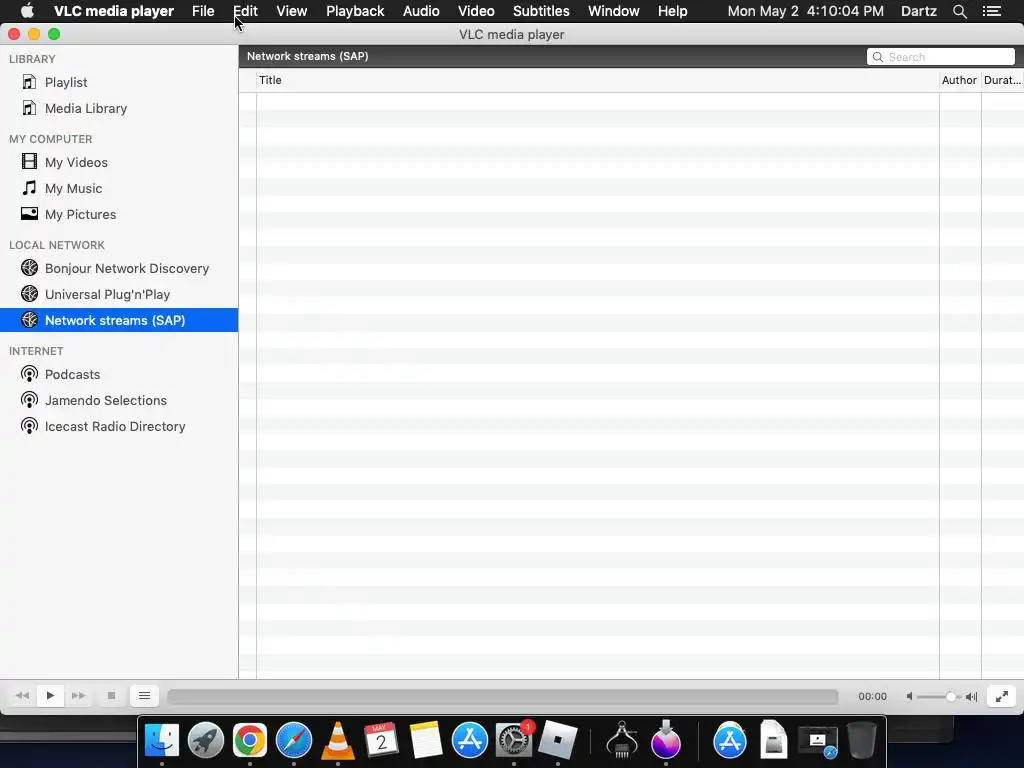Sort by the Duration column header
Image resolution: width=1024 pixels, height=768 pixels.
1002,80
